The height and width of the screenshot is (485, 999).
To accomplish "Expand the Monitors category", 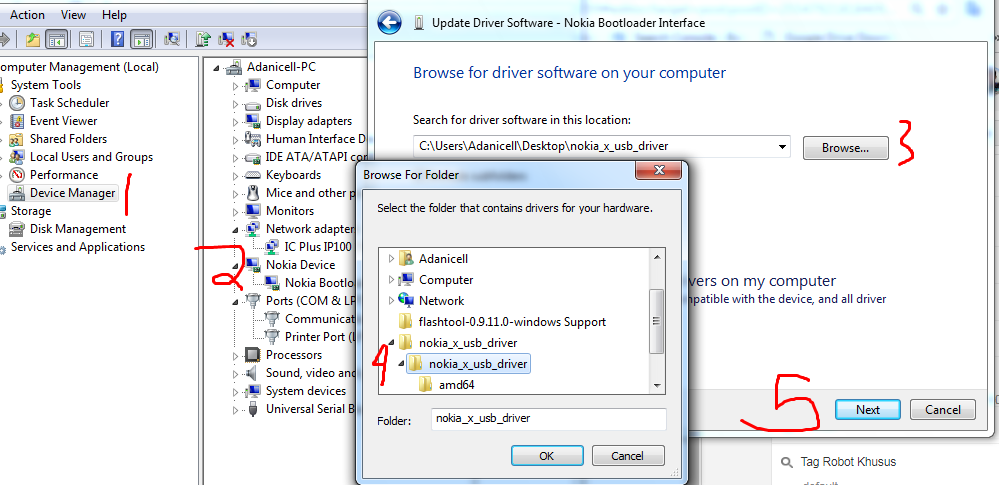I will (x=235, y=211).
